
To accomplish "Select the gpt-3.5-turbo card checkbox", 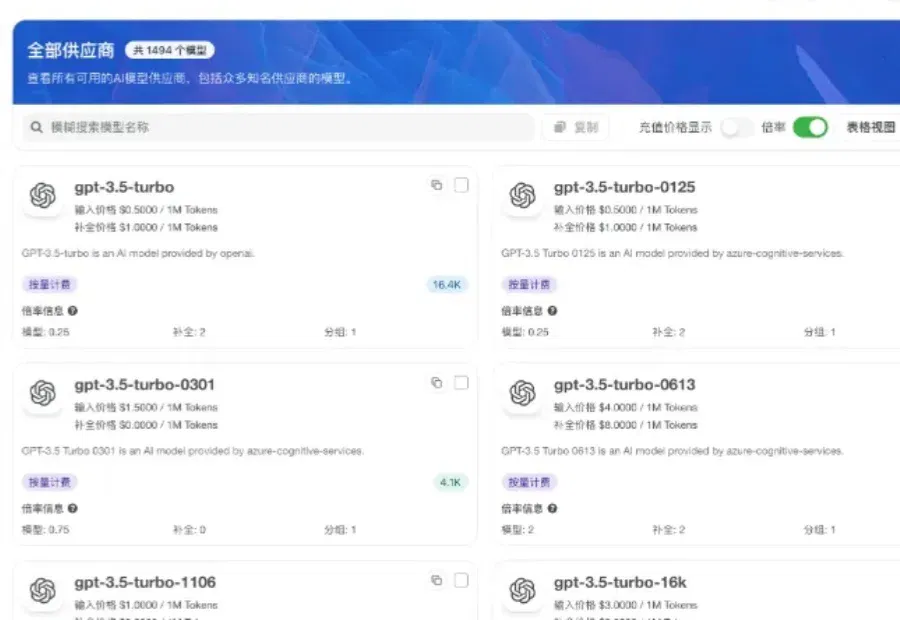I will pos(461,185).
